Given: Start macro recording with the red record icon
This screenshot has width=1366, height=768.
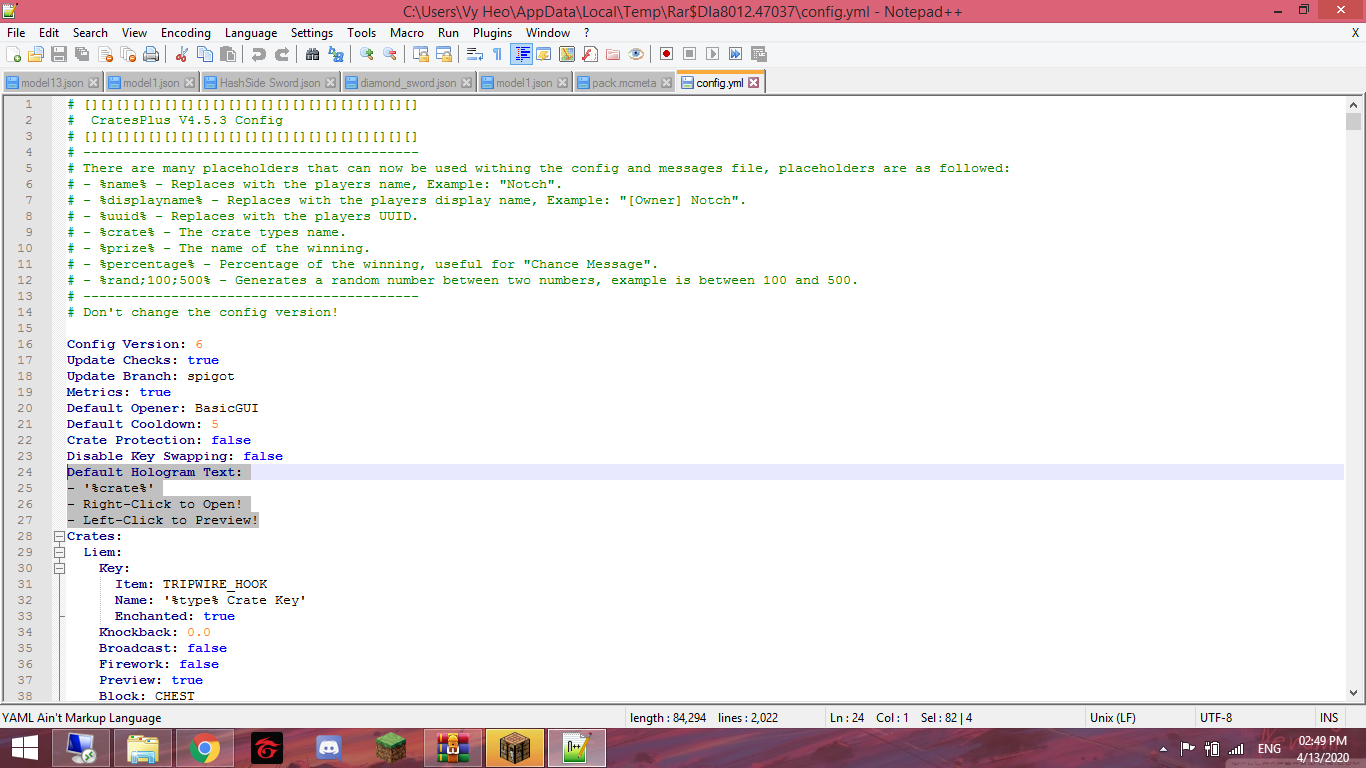Looking at the screenshot, I should [x=667, y=54].
